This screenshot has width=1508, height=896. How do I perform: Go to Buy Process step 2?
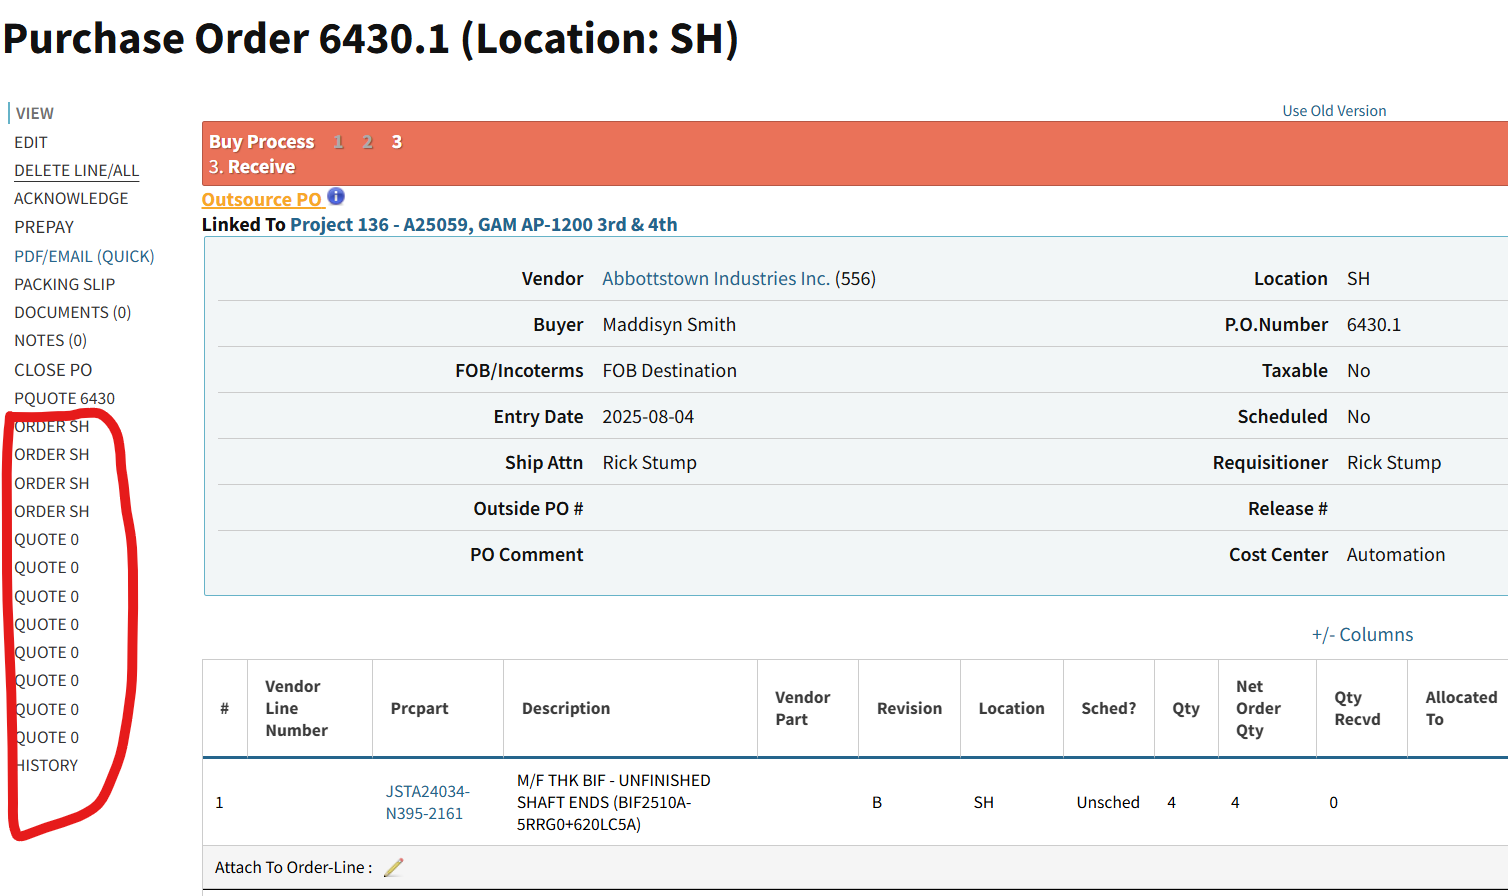point(367,142)
